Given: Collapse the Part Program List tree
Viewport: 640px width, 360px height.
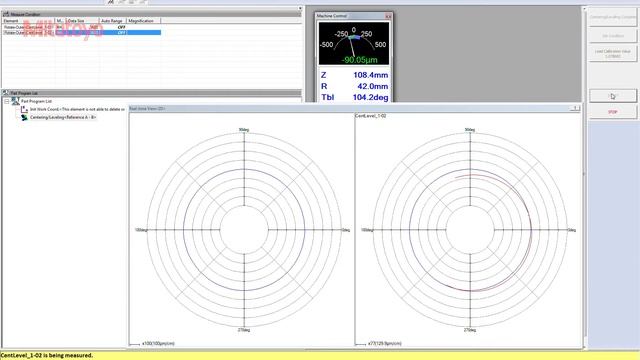Looking at the screenshot, I should click(x=7, y=101).
